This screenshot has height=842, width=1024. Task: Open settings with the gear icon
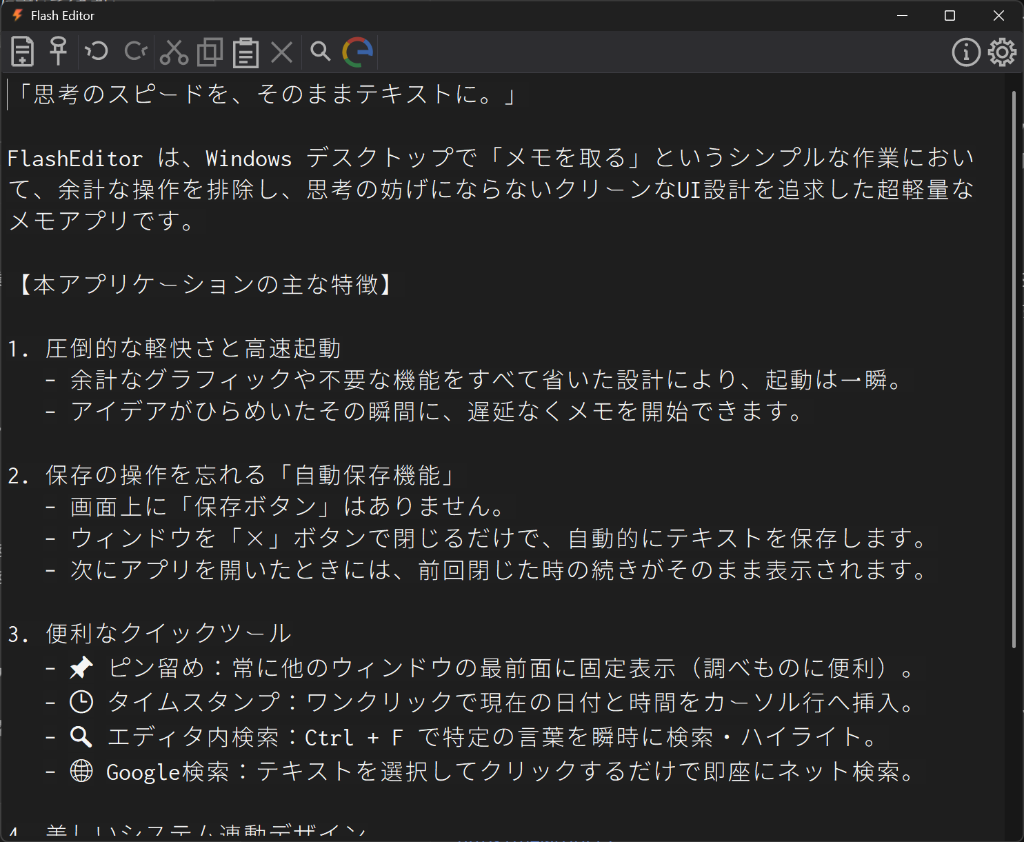pyautogui.click(x=1002, y=52)
